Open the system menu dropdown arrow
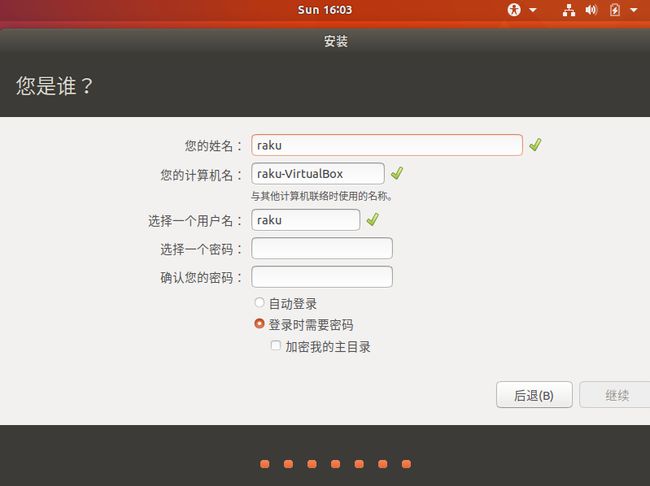The height and width of the screenshot is (486, 650). (633, 10)
